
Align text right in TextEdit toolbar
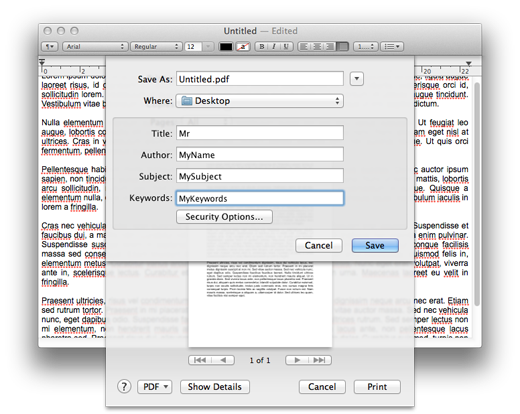pyautogui.click(x=329, y=46)
